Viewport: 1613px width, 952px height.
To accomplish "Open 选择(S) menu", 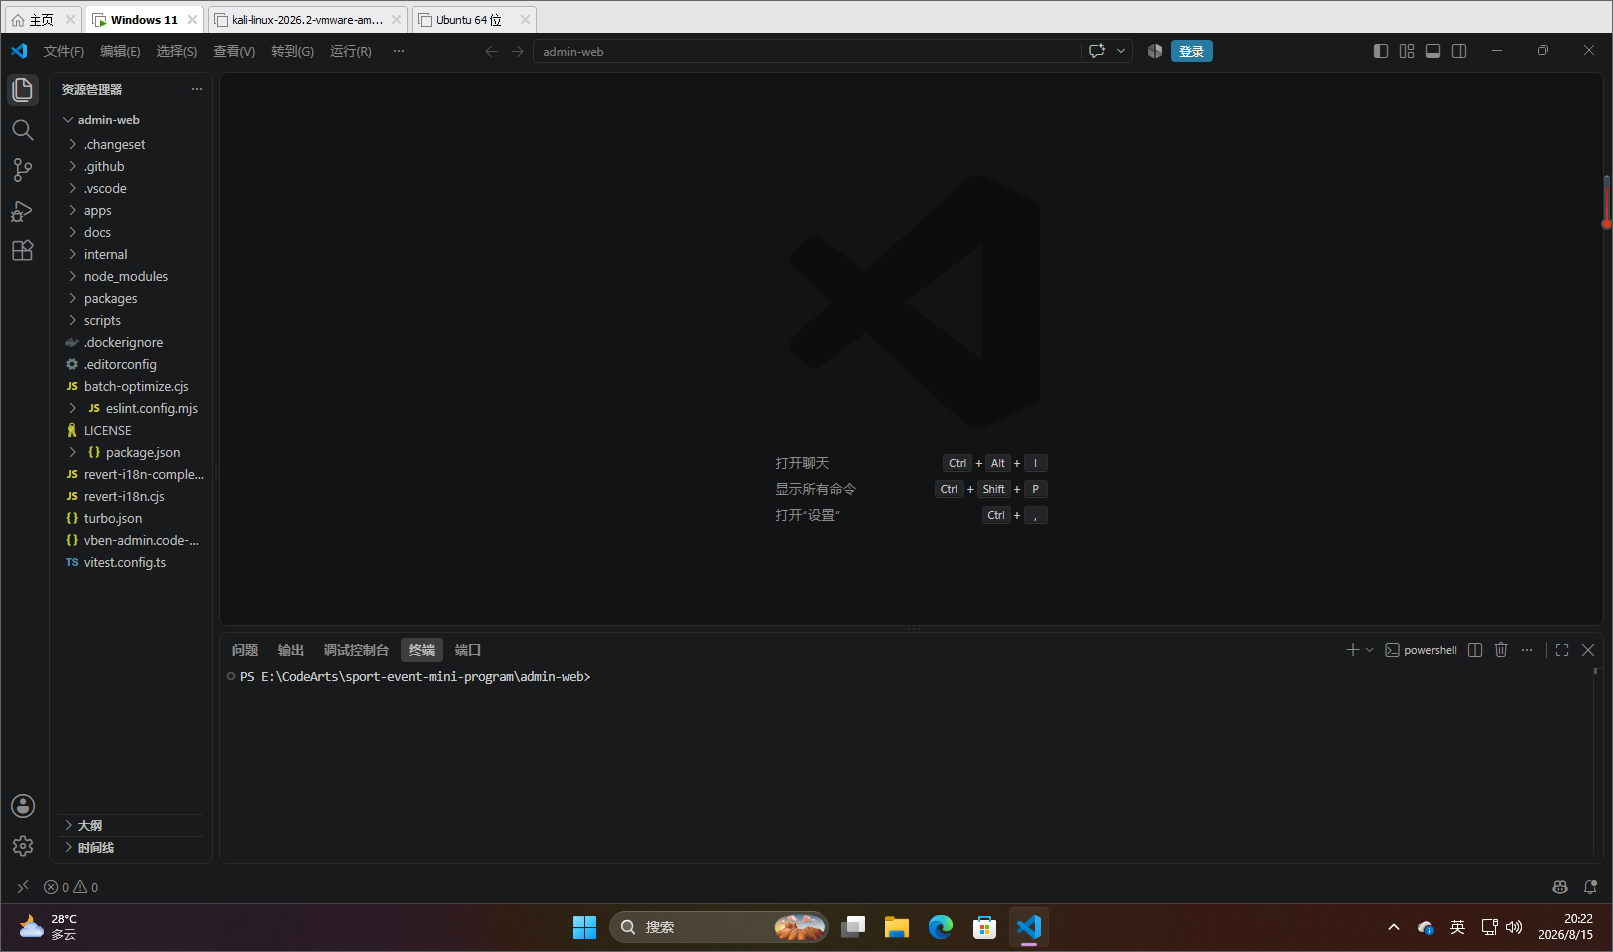I will coord(177,51).
